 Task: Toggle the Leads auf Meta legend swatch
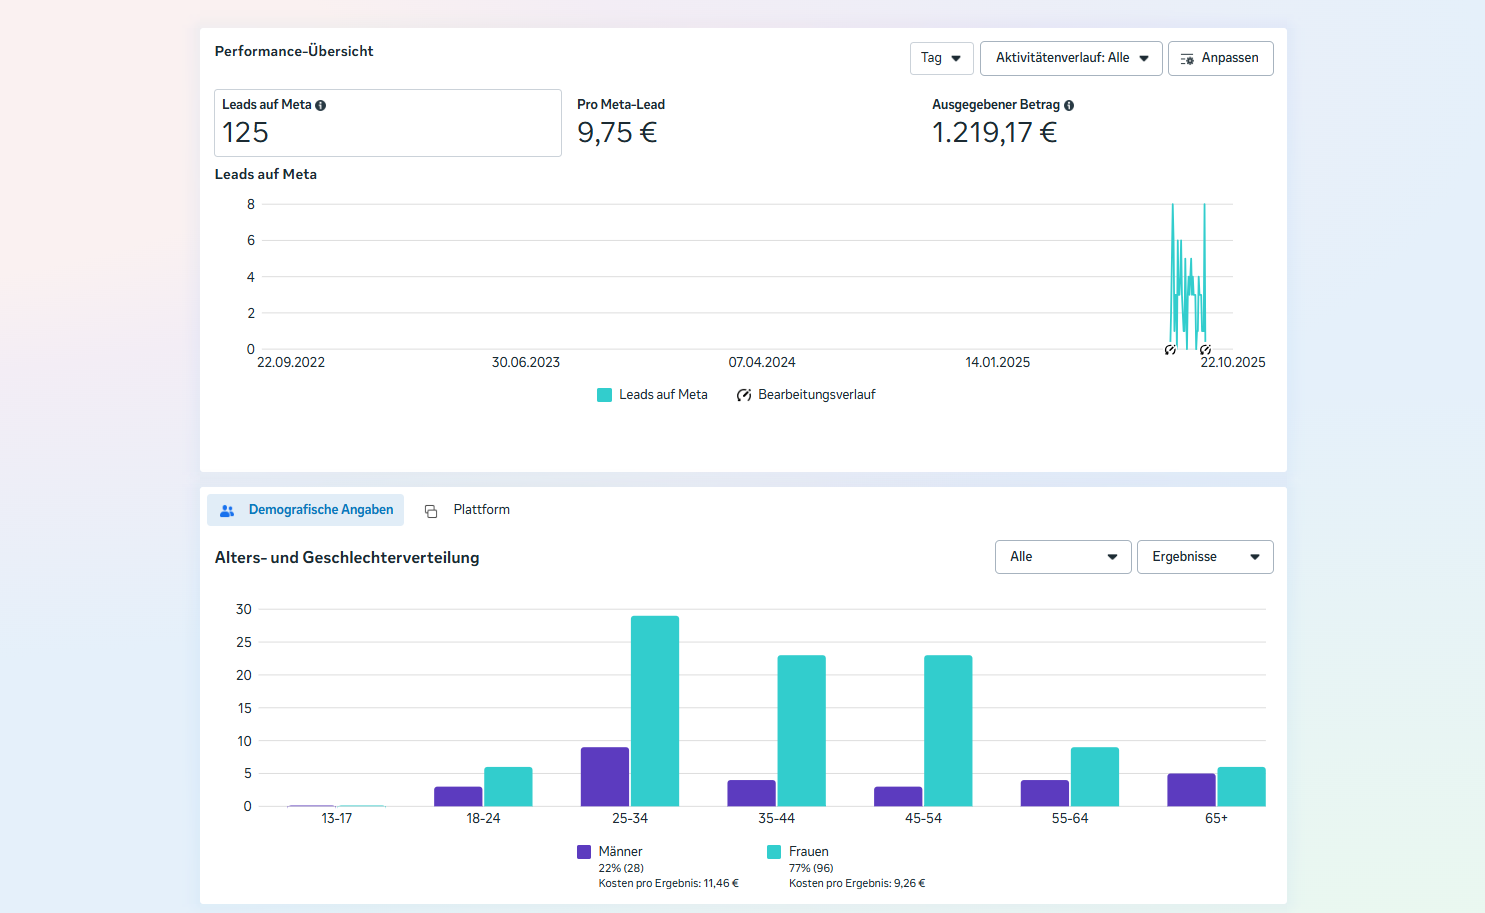[x=604, y=395]
